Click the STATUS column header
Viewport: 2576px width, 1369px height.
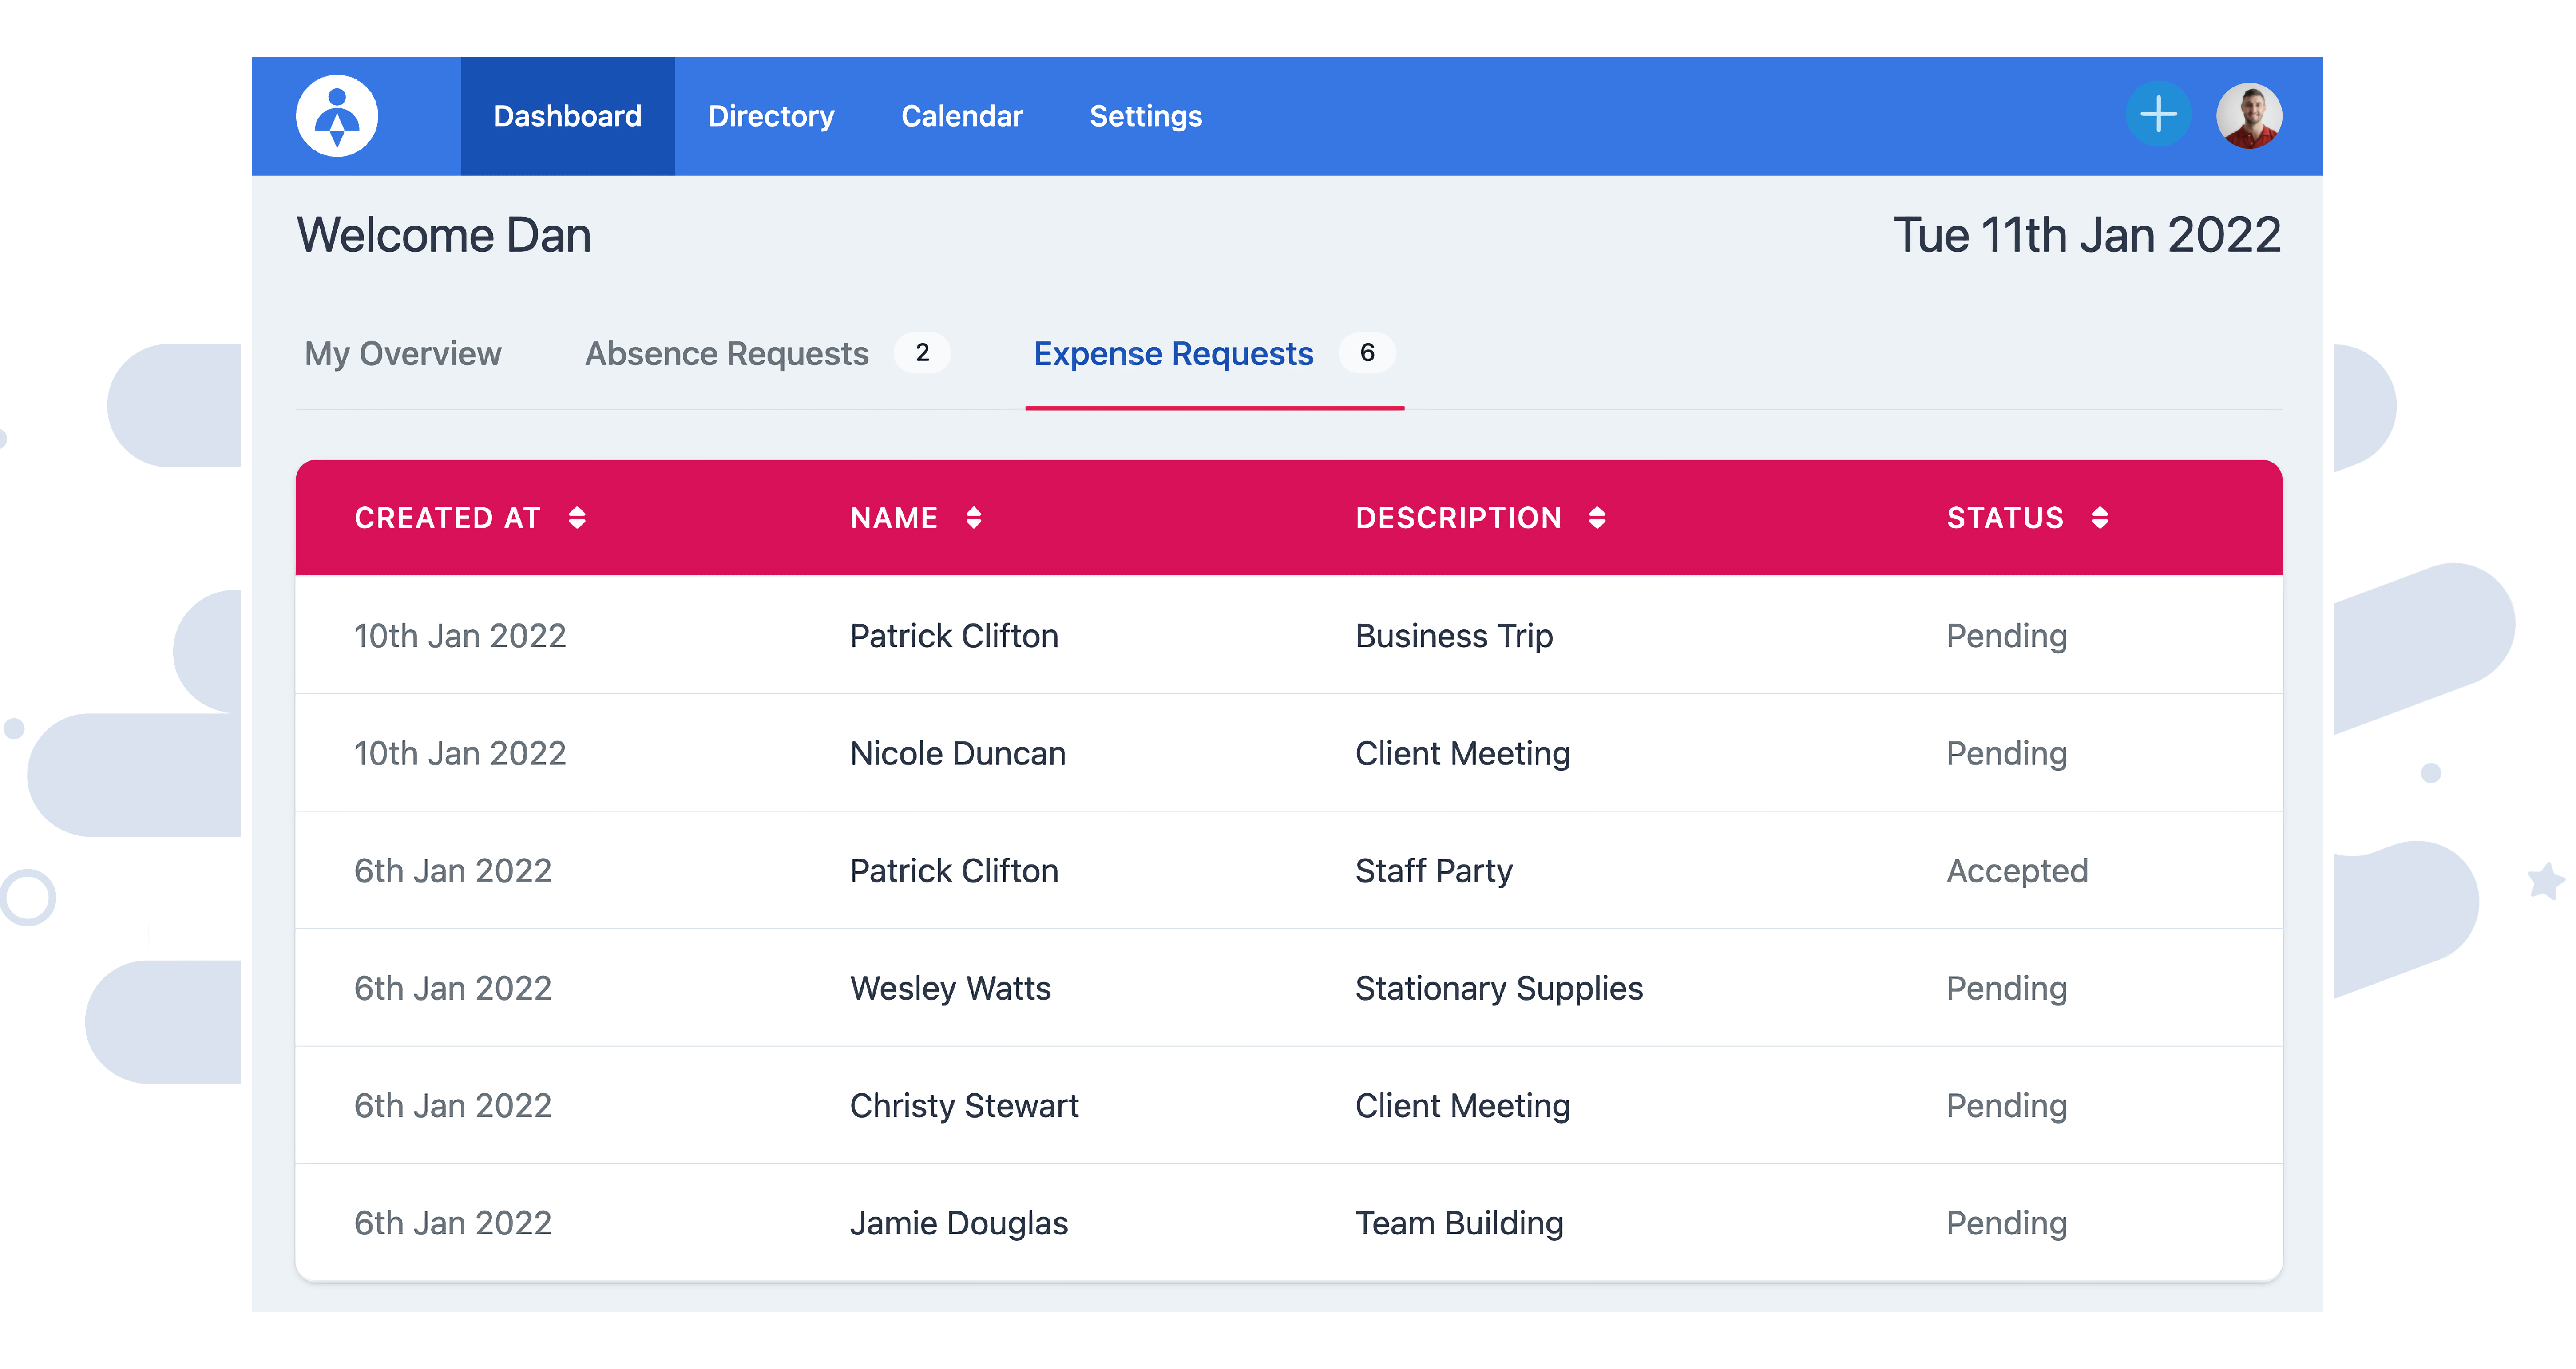[2005, 518]
